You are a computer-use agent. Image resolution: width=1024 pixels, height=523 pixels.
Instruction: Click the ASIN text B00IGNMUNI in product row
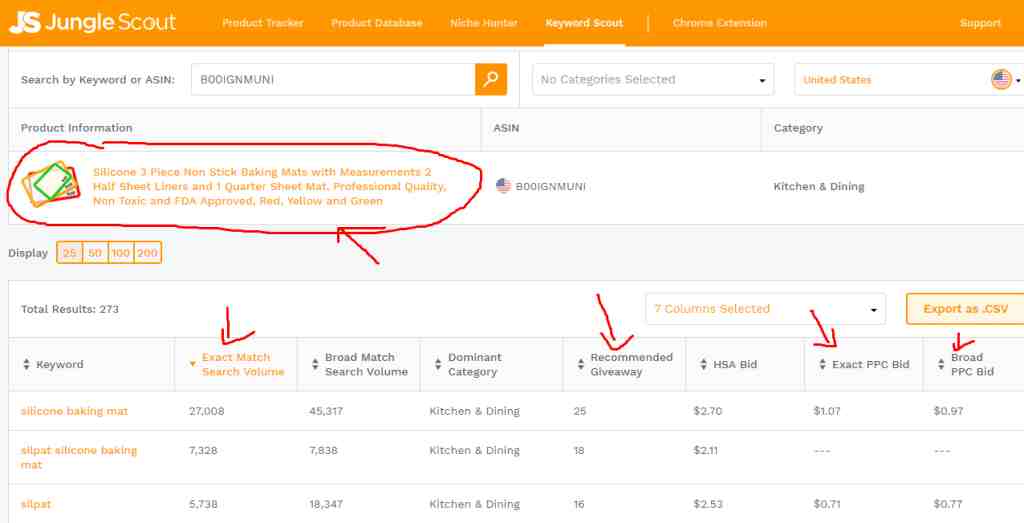coord(551,187)
